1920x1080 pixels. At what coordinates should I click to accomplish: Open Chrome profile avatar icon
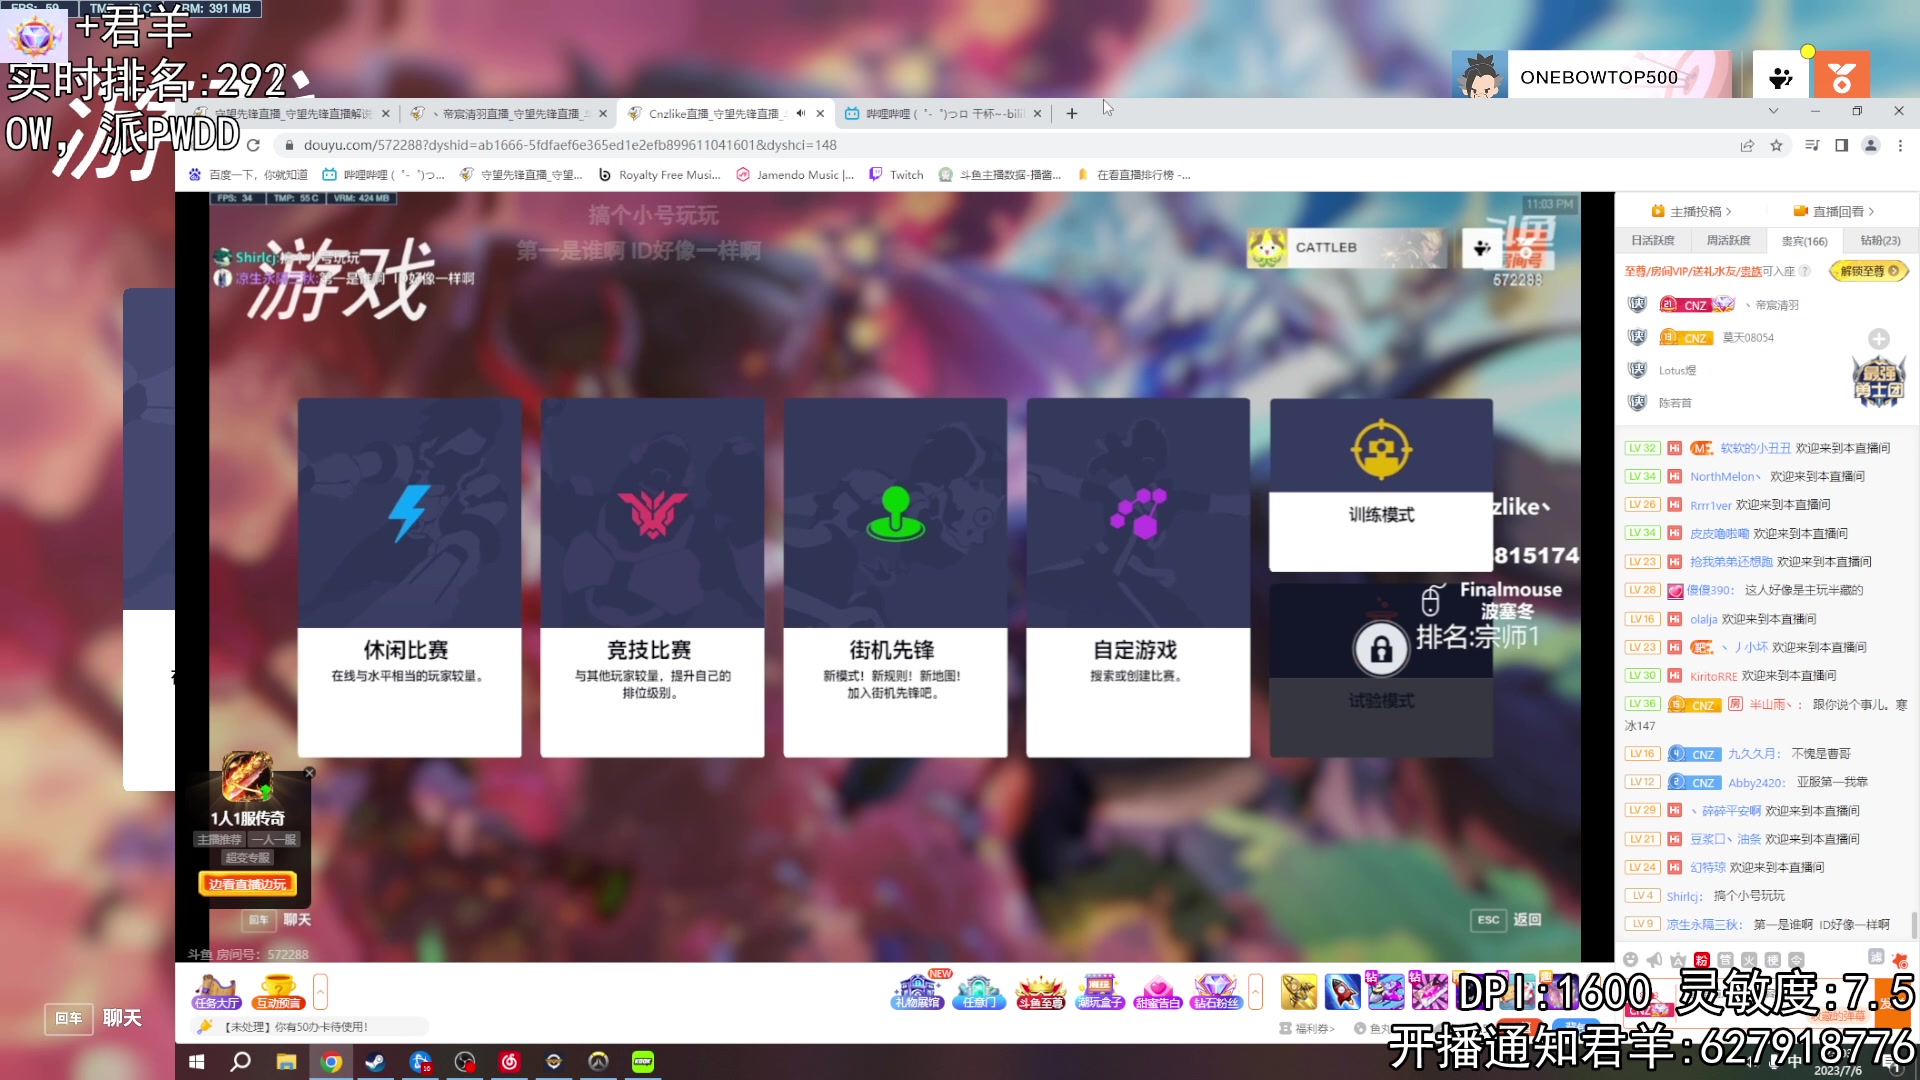pyautogui.click(x=1870, y=145)
